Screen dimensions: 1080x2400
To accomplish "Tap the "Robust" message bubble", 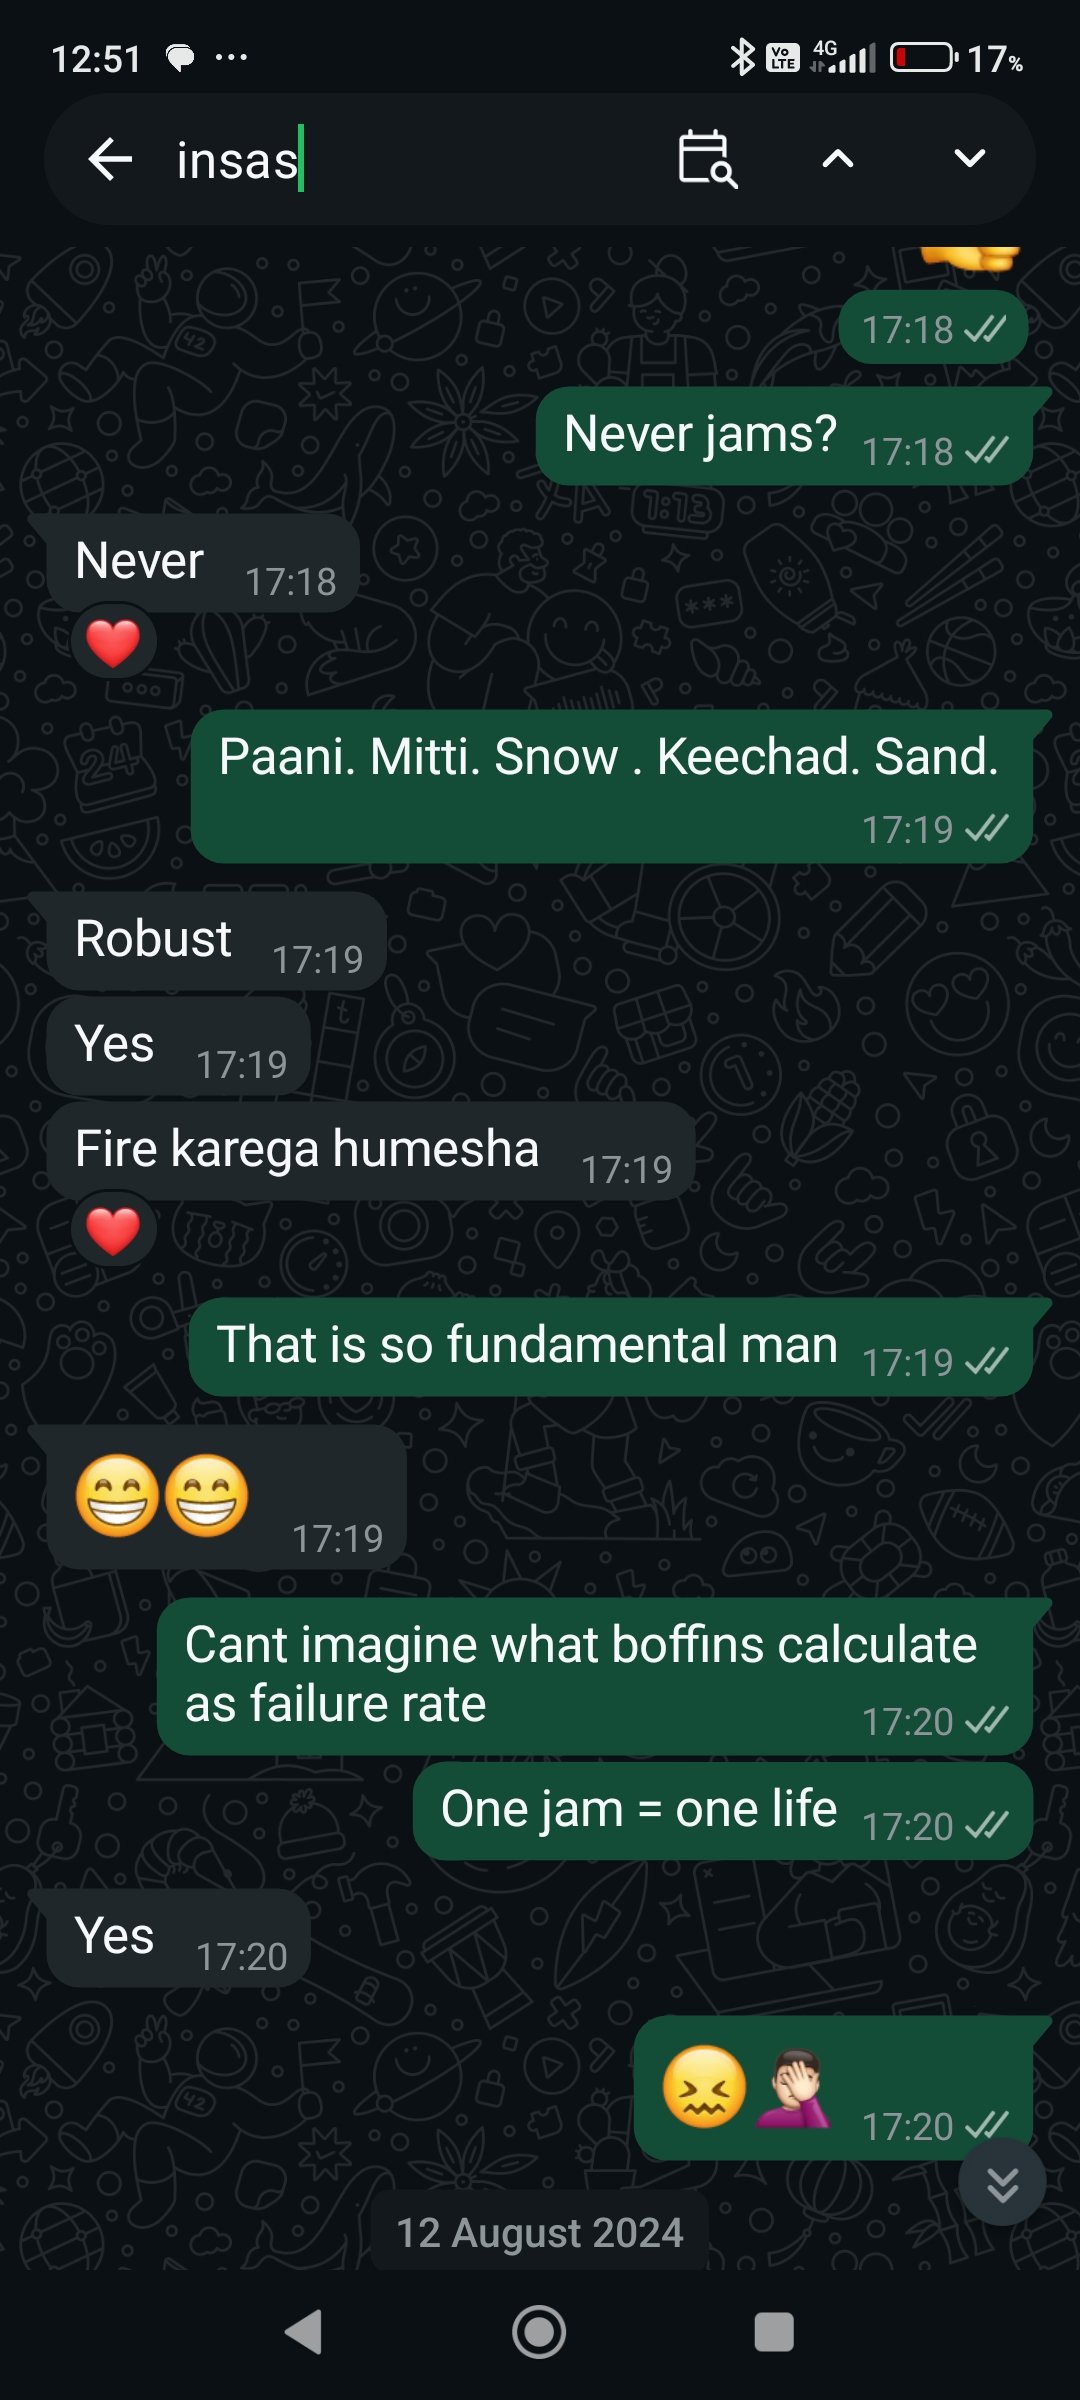I will coord(216,941).
